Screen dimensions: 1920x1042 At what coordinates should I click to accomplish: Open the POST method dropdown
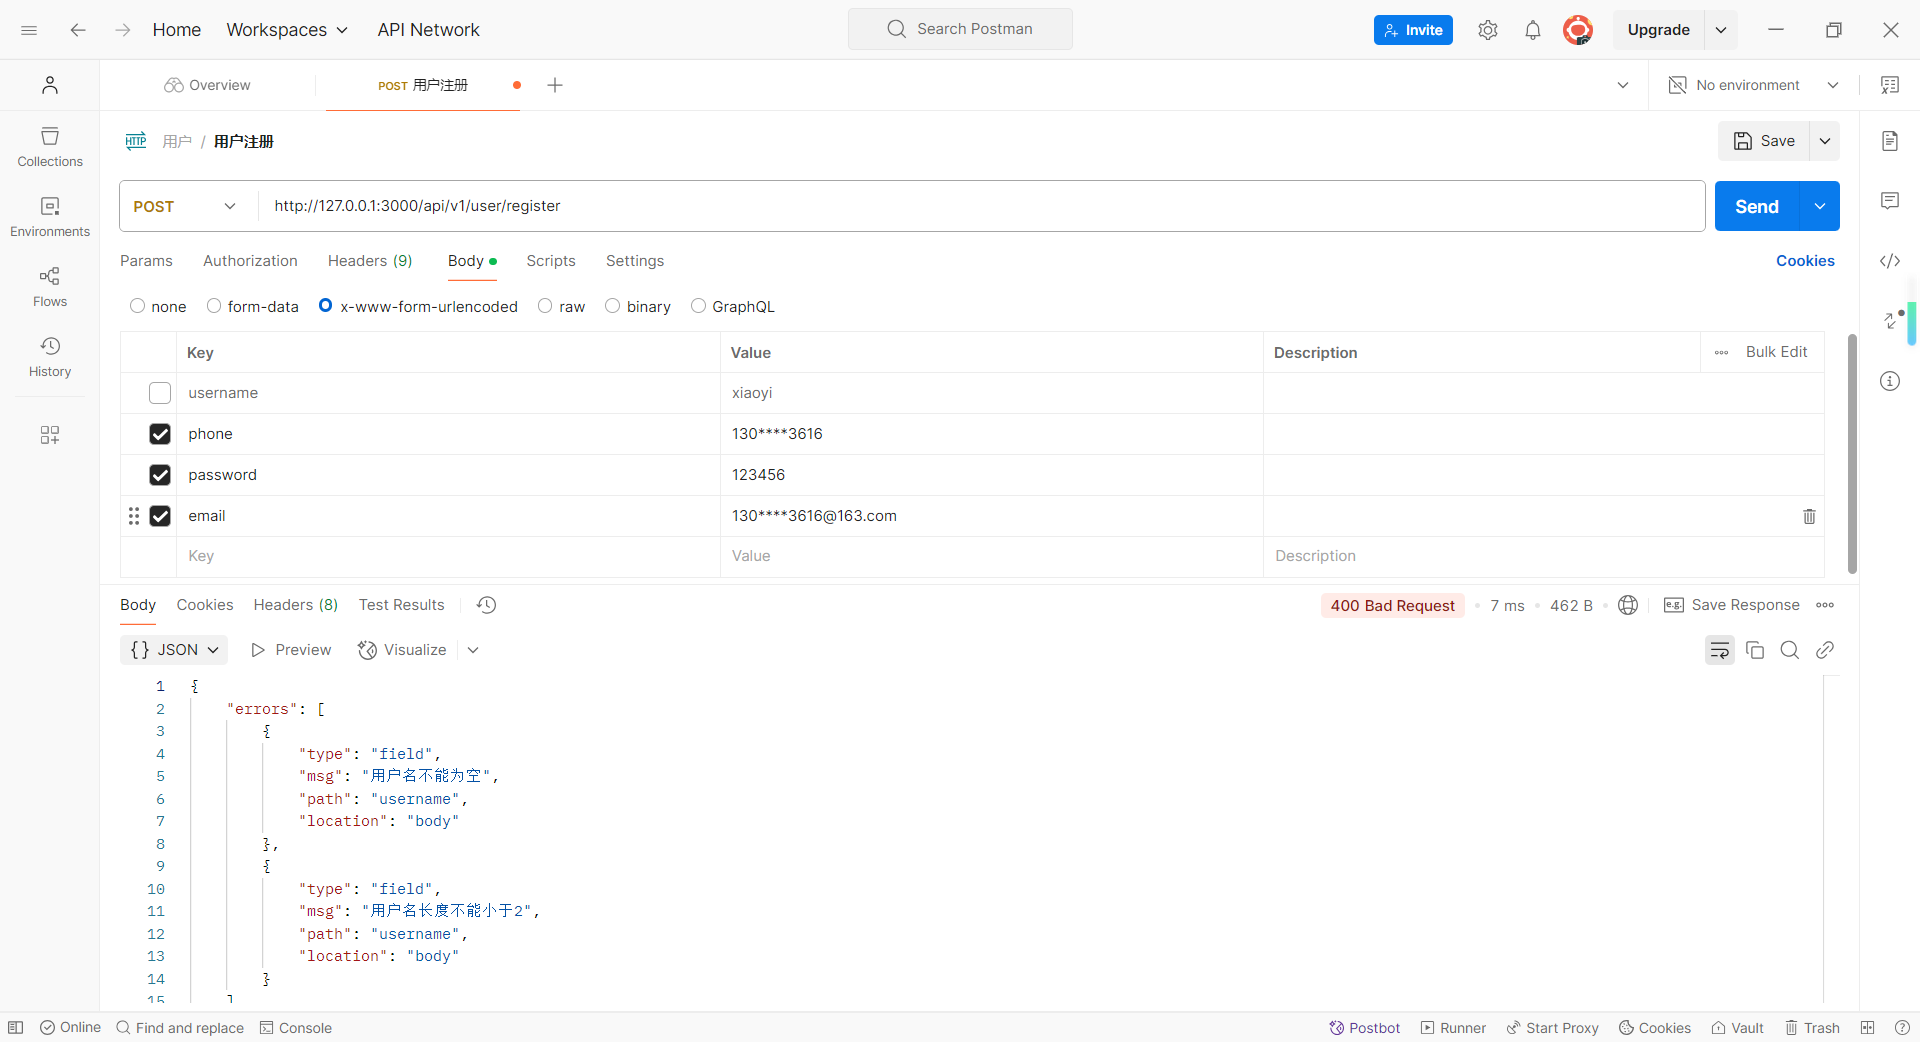coord(186,206)
